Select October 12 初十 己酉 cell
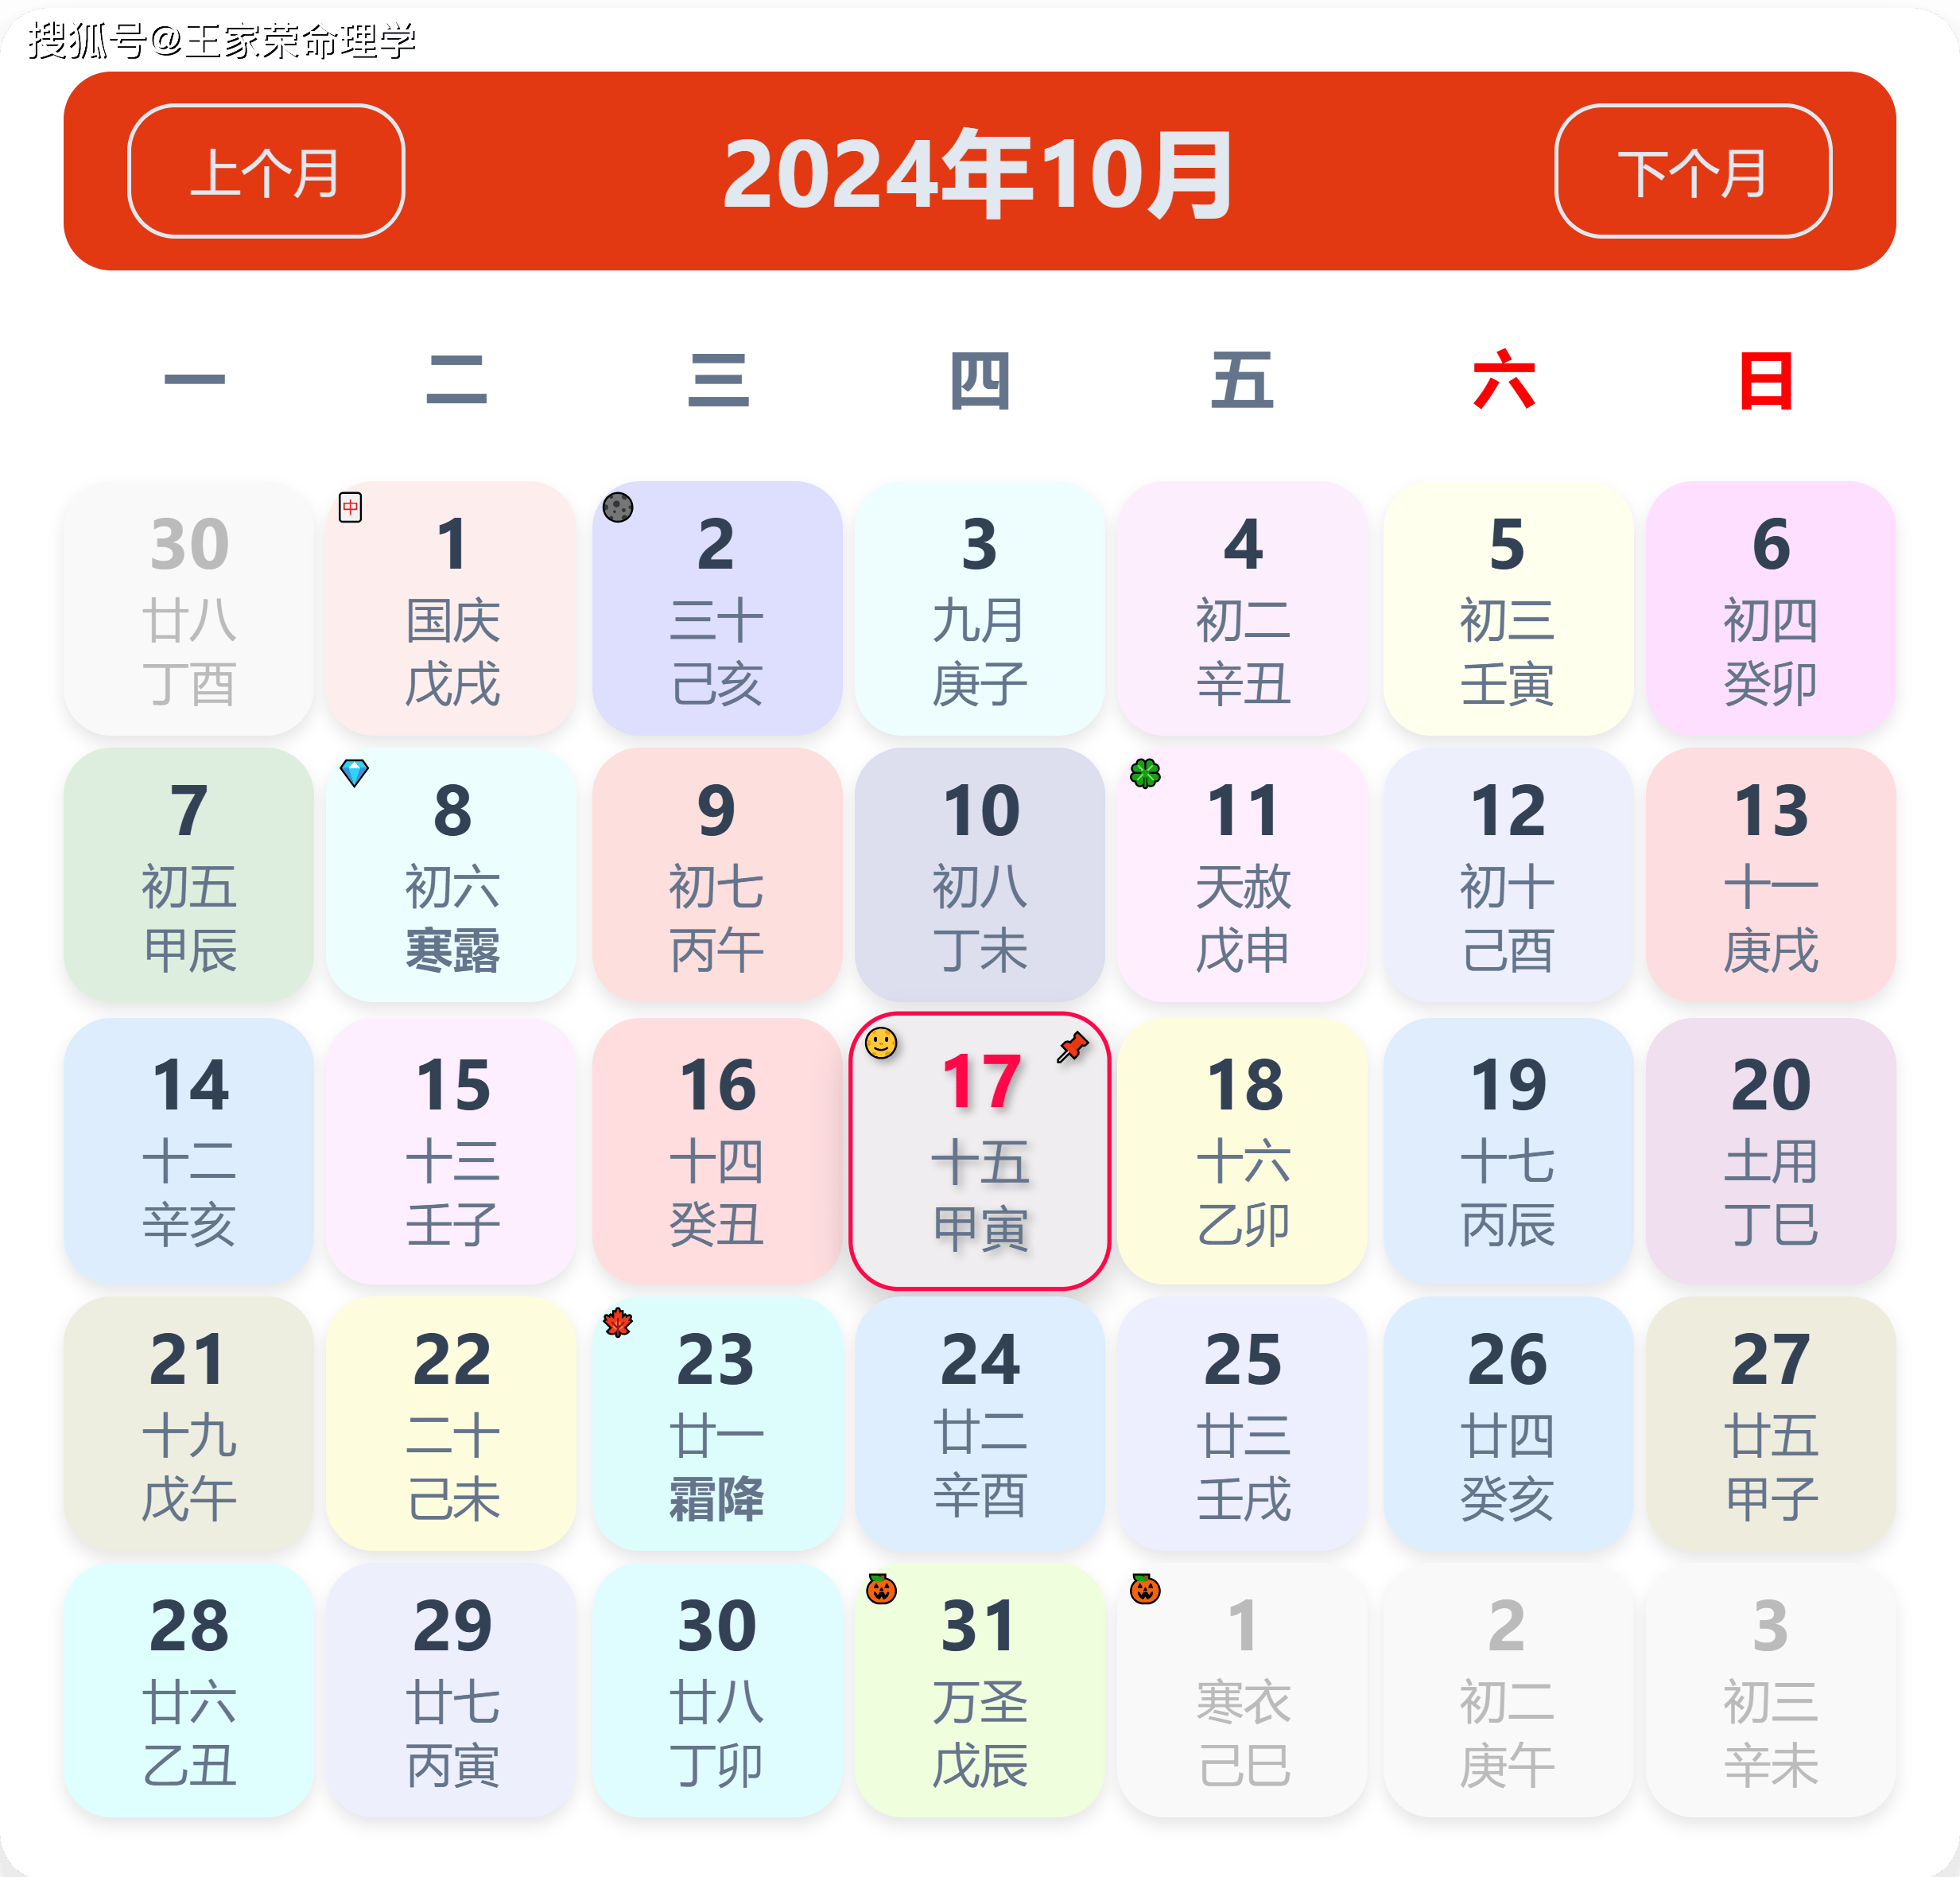Image resolution: width=1960 pixels, height=1877 pixels. 1508,875
